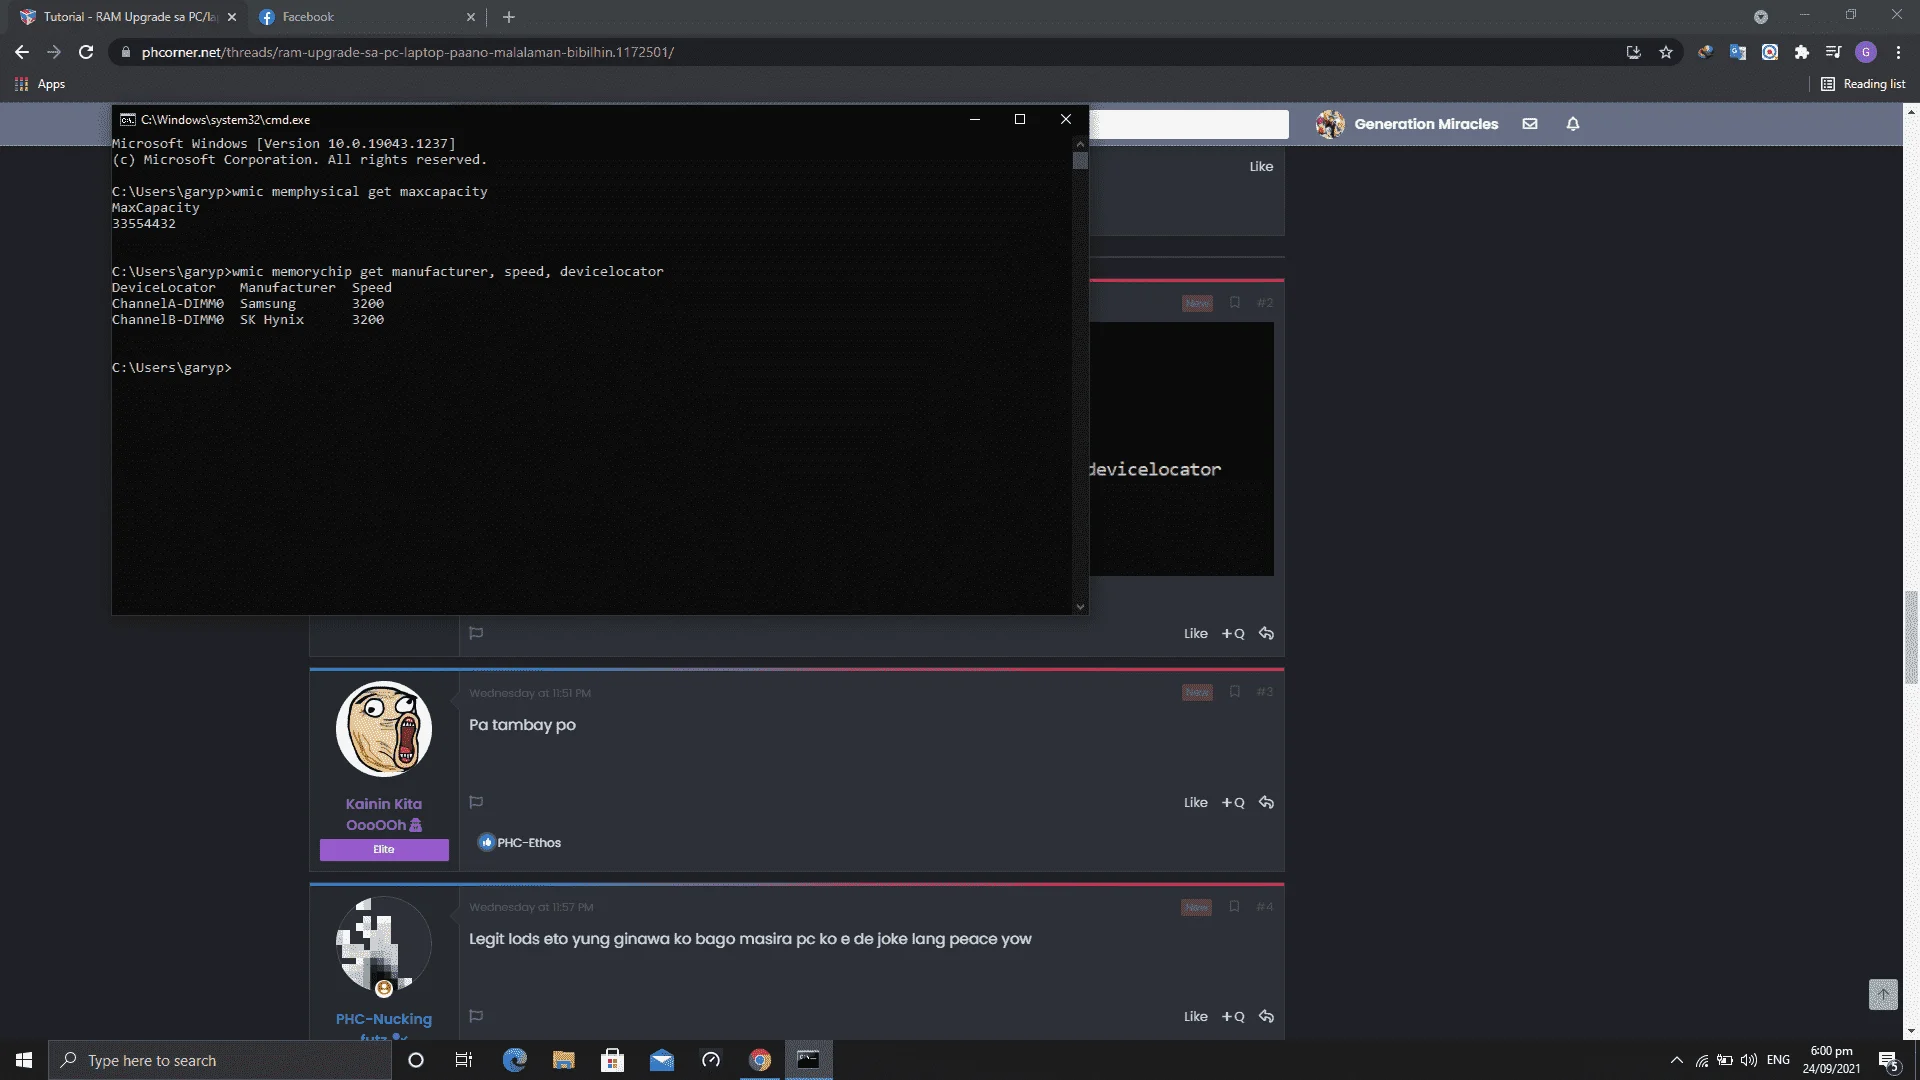The width and height of the screenshot is (1920, 1080).
Task: Open Kainin Kita OooOOh's profile avatar
Action: pos(384,729)
